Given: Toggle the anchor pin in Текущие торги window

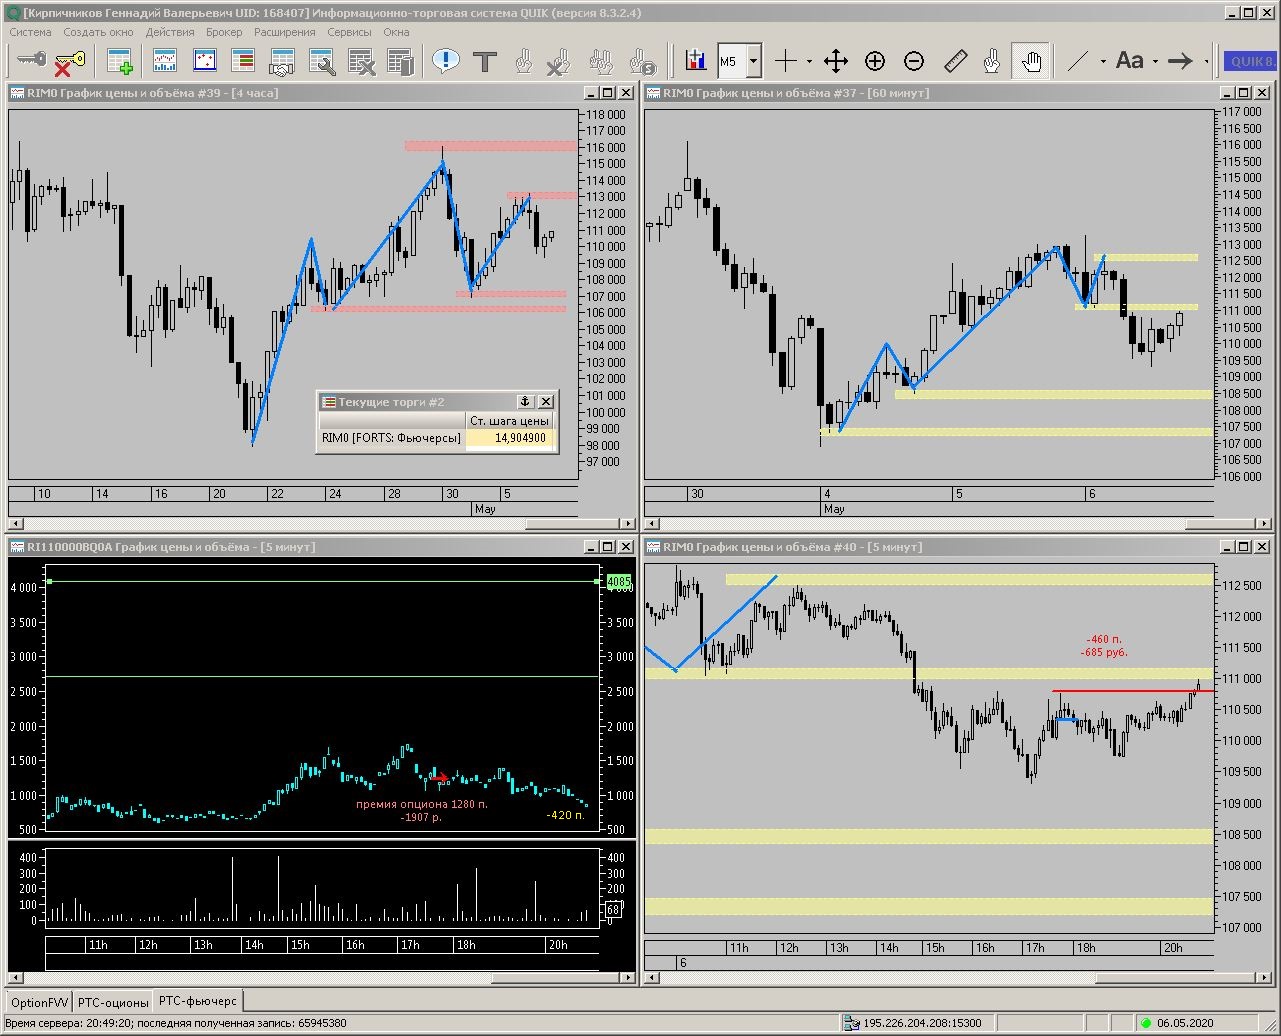Looking at the screenshot, I should coord(525,402).
